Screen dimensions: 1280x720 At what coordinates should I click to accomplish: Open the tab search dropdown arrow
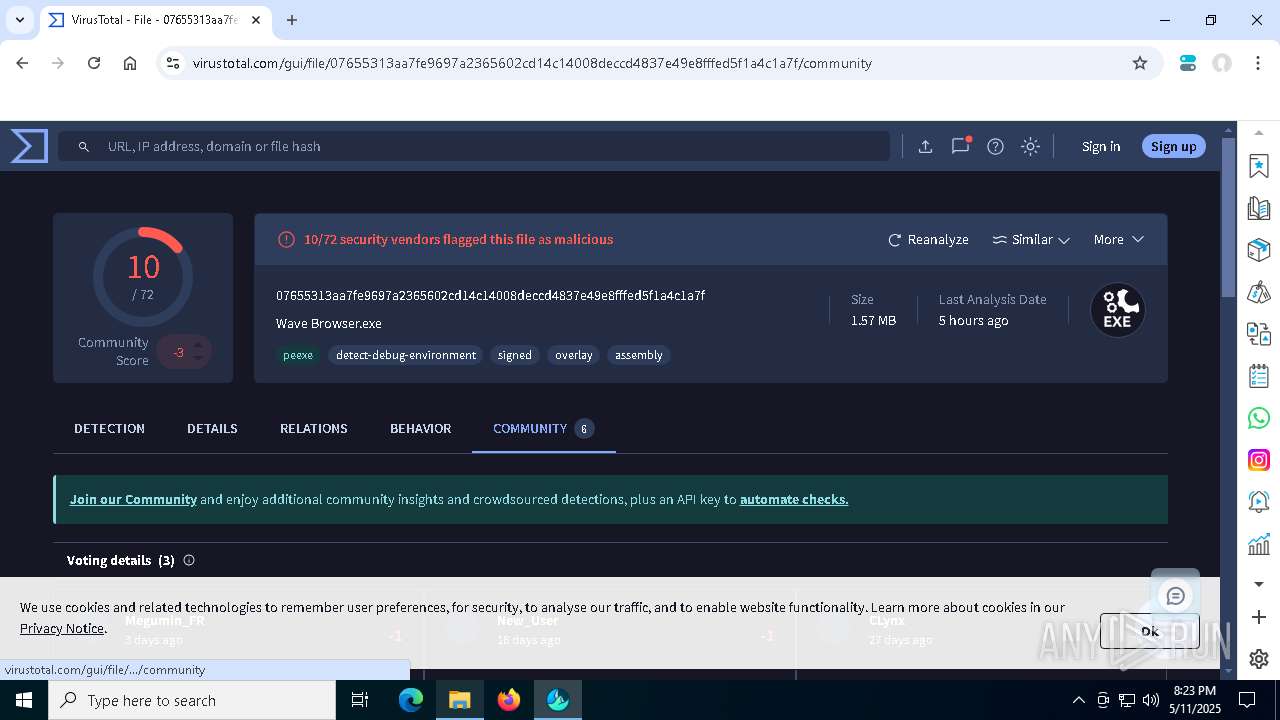click(x=20, y=20)
